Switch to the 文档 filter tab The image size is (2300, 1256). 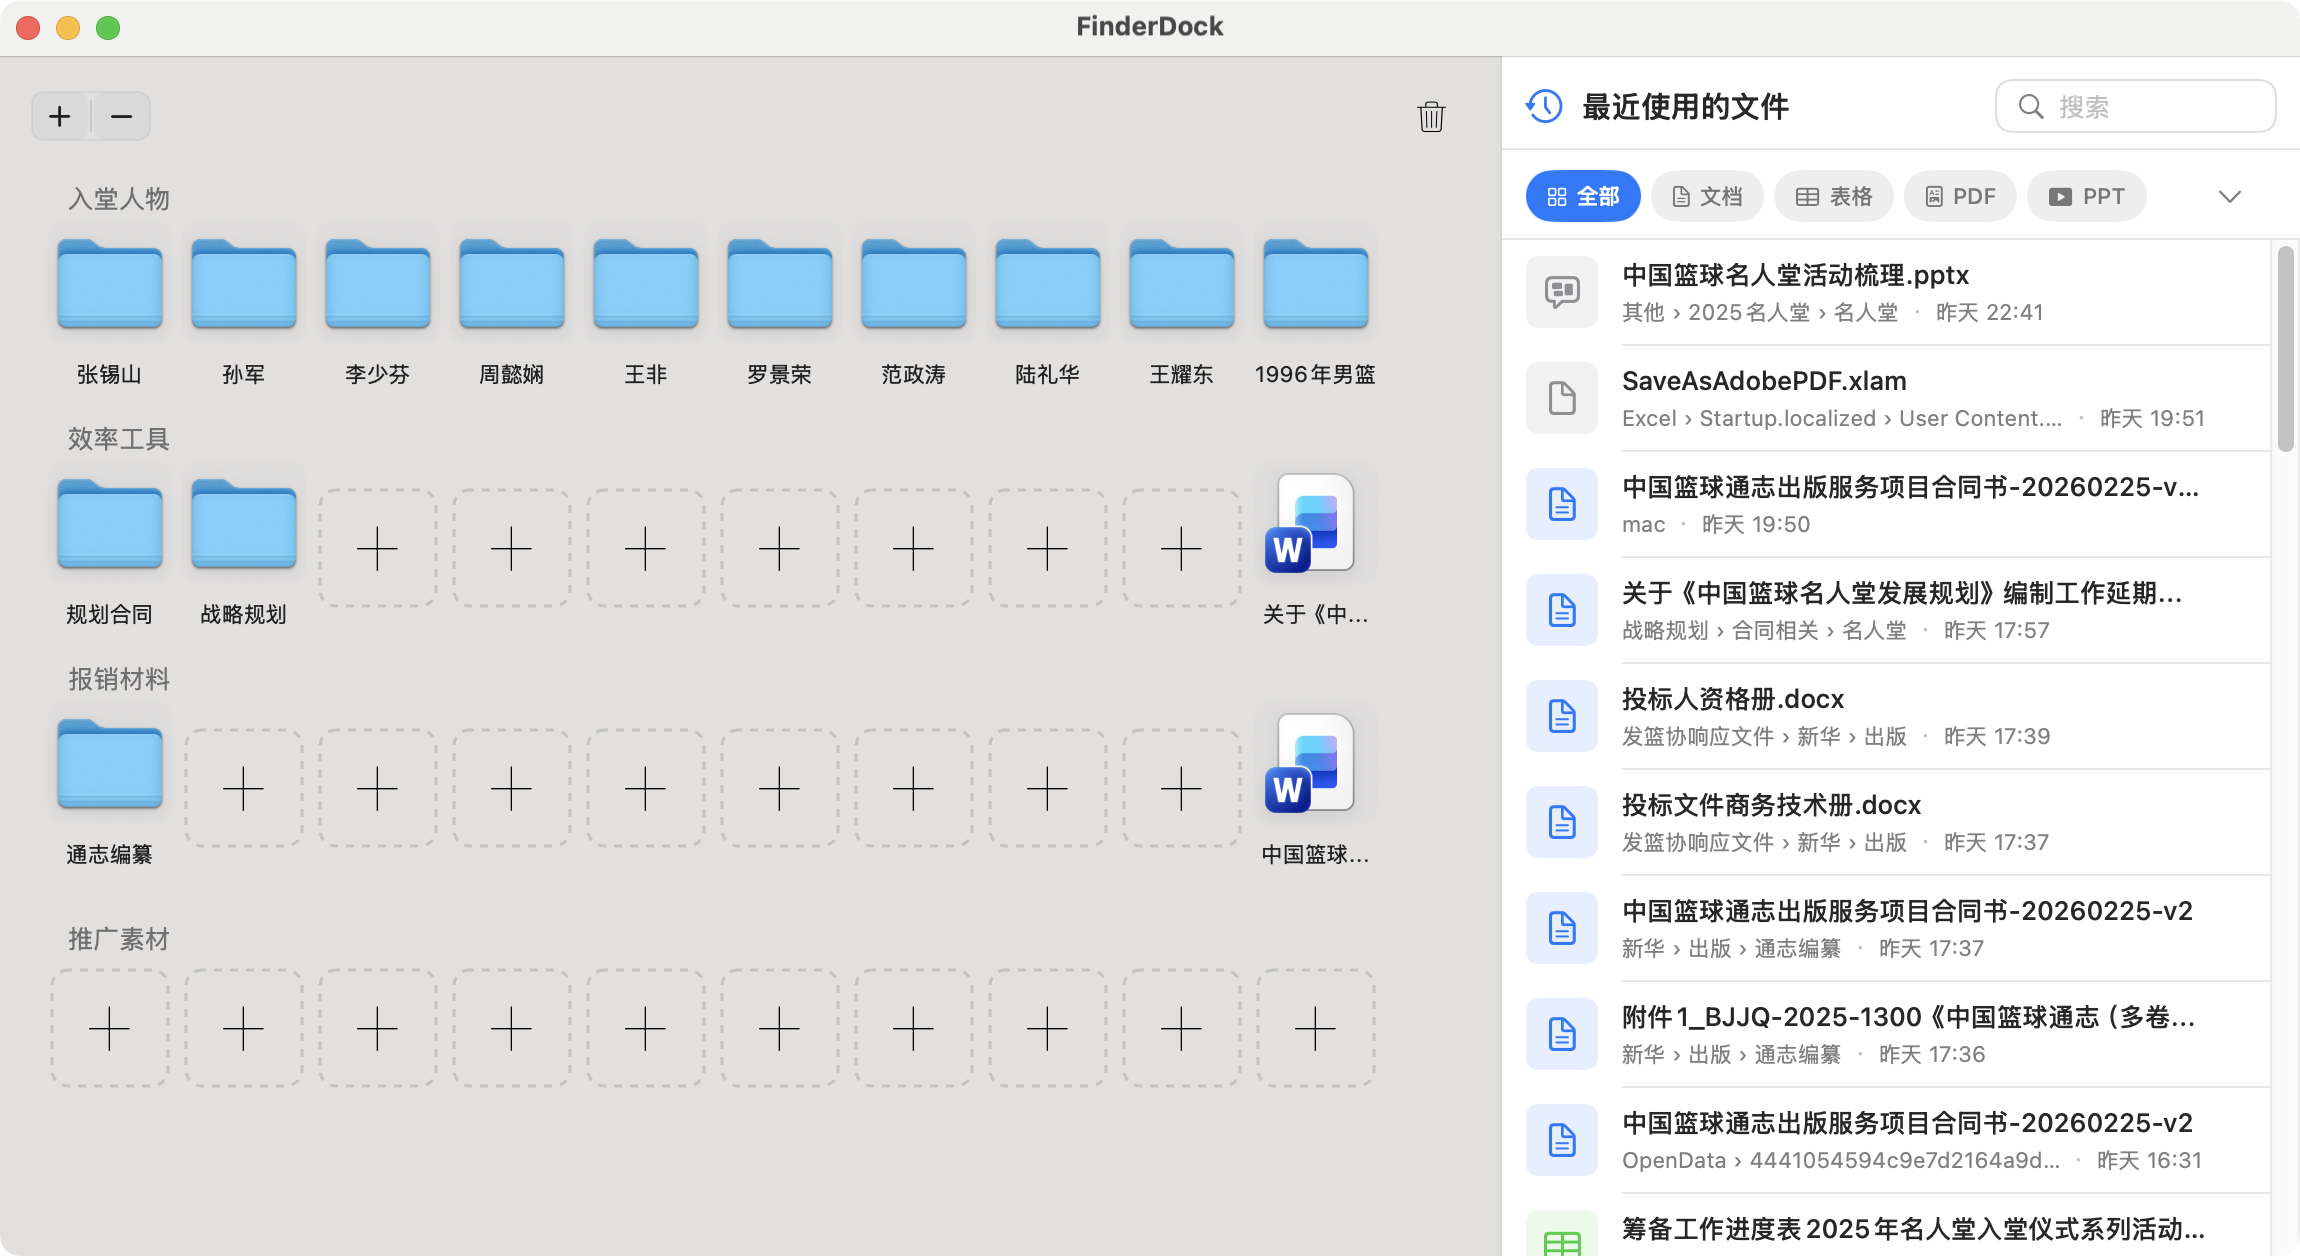pos(1708,196)
